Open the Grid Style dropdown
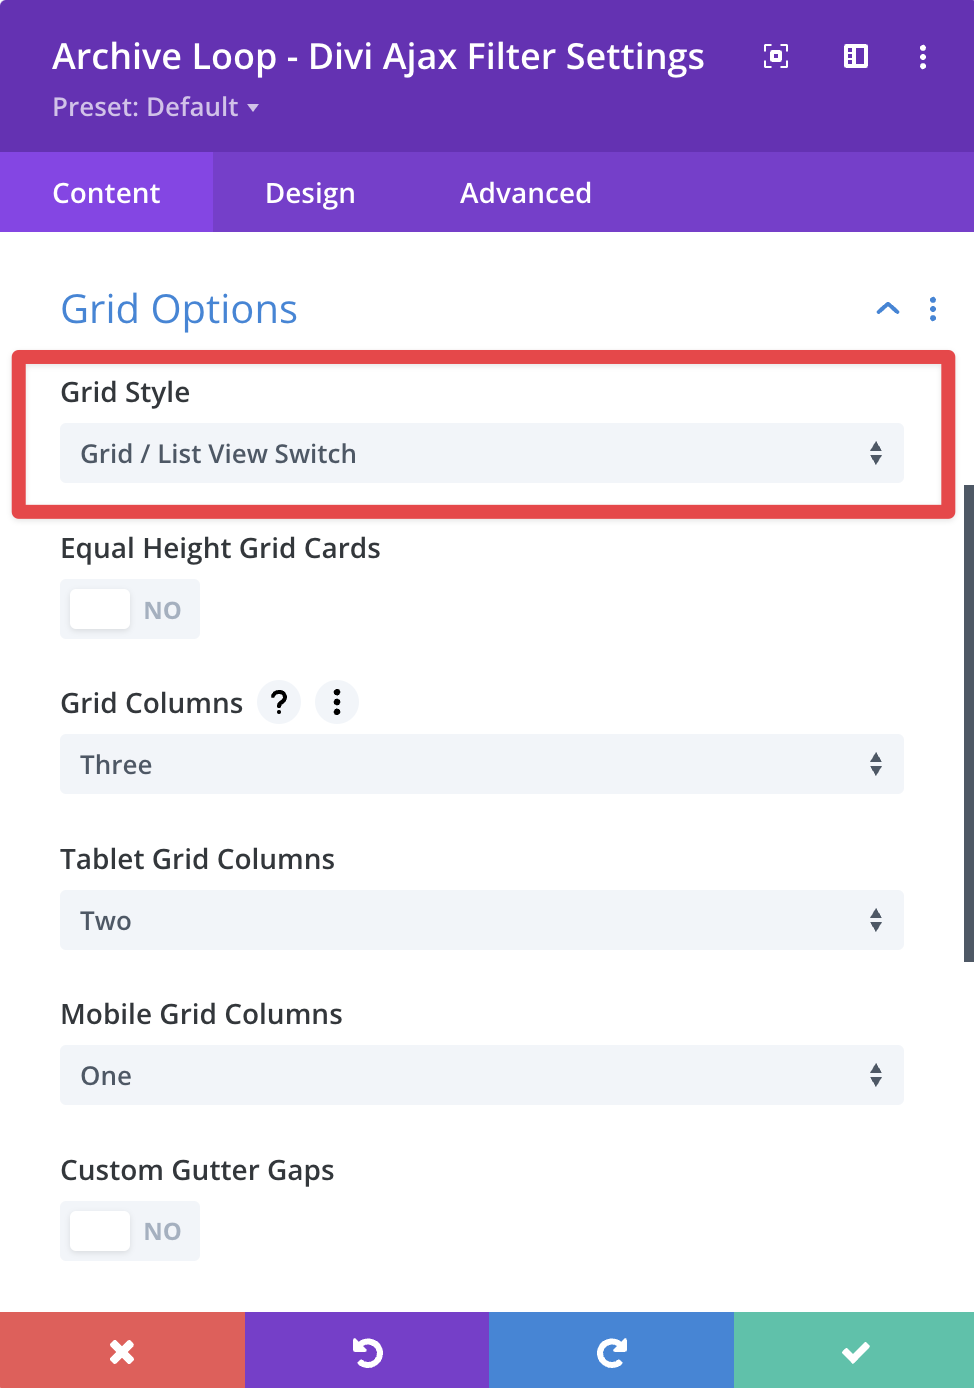This screenshot has height=1388, width=974. [481, 454]
